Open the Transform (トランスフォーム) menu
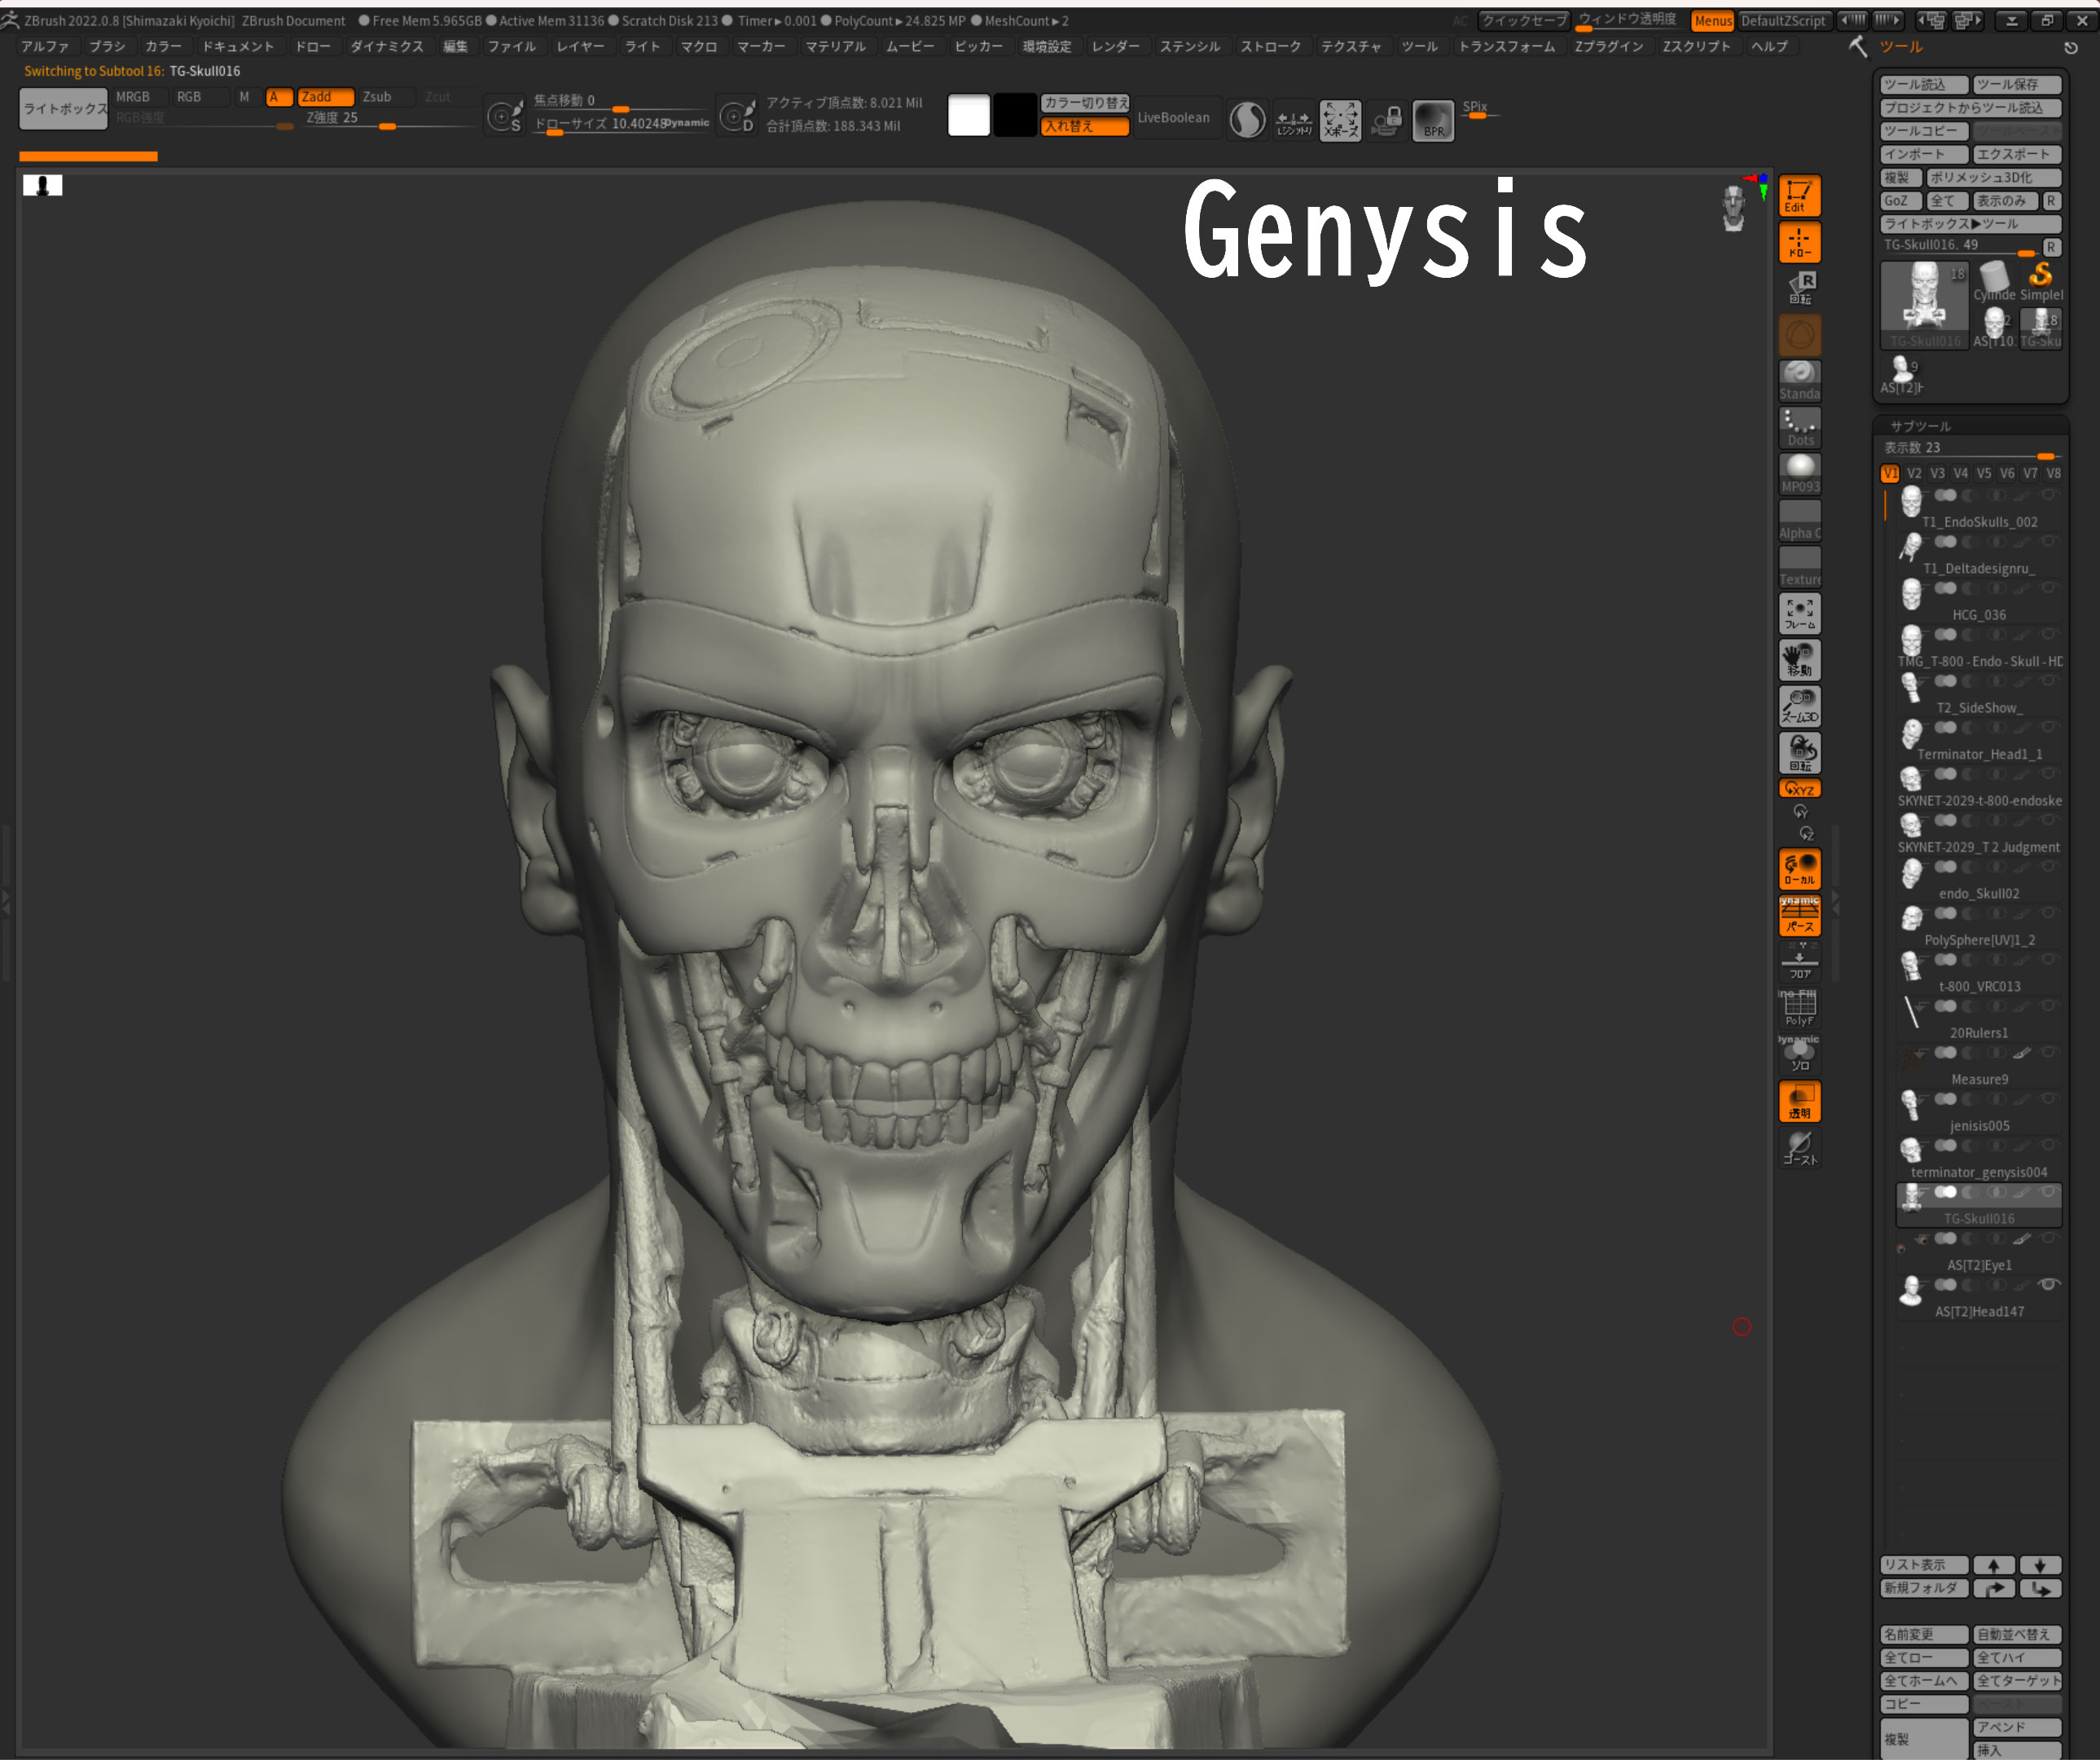The image size is (2100, 1760). coord(1506,47)
